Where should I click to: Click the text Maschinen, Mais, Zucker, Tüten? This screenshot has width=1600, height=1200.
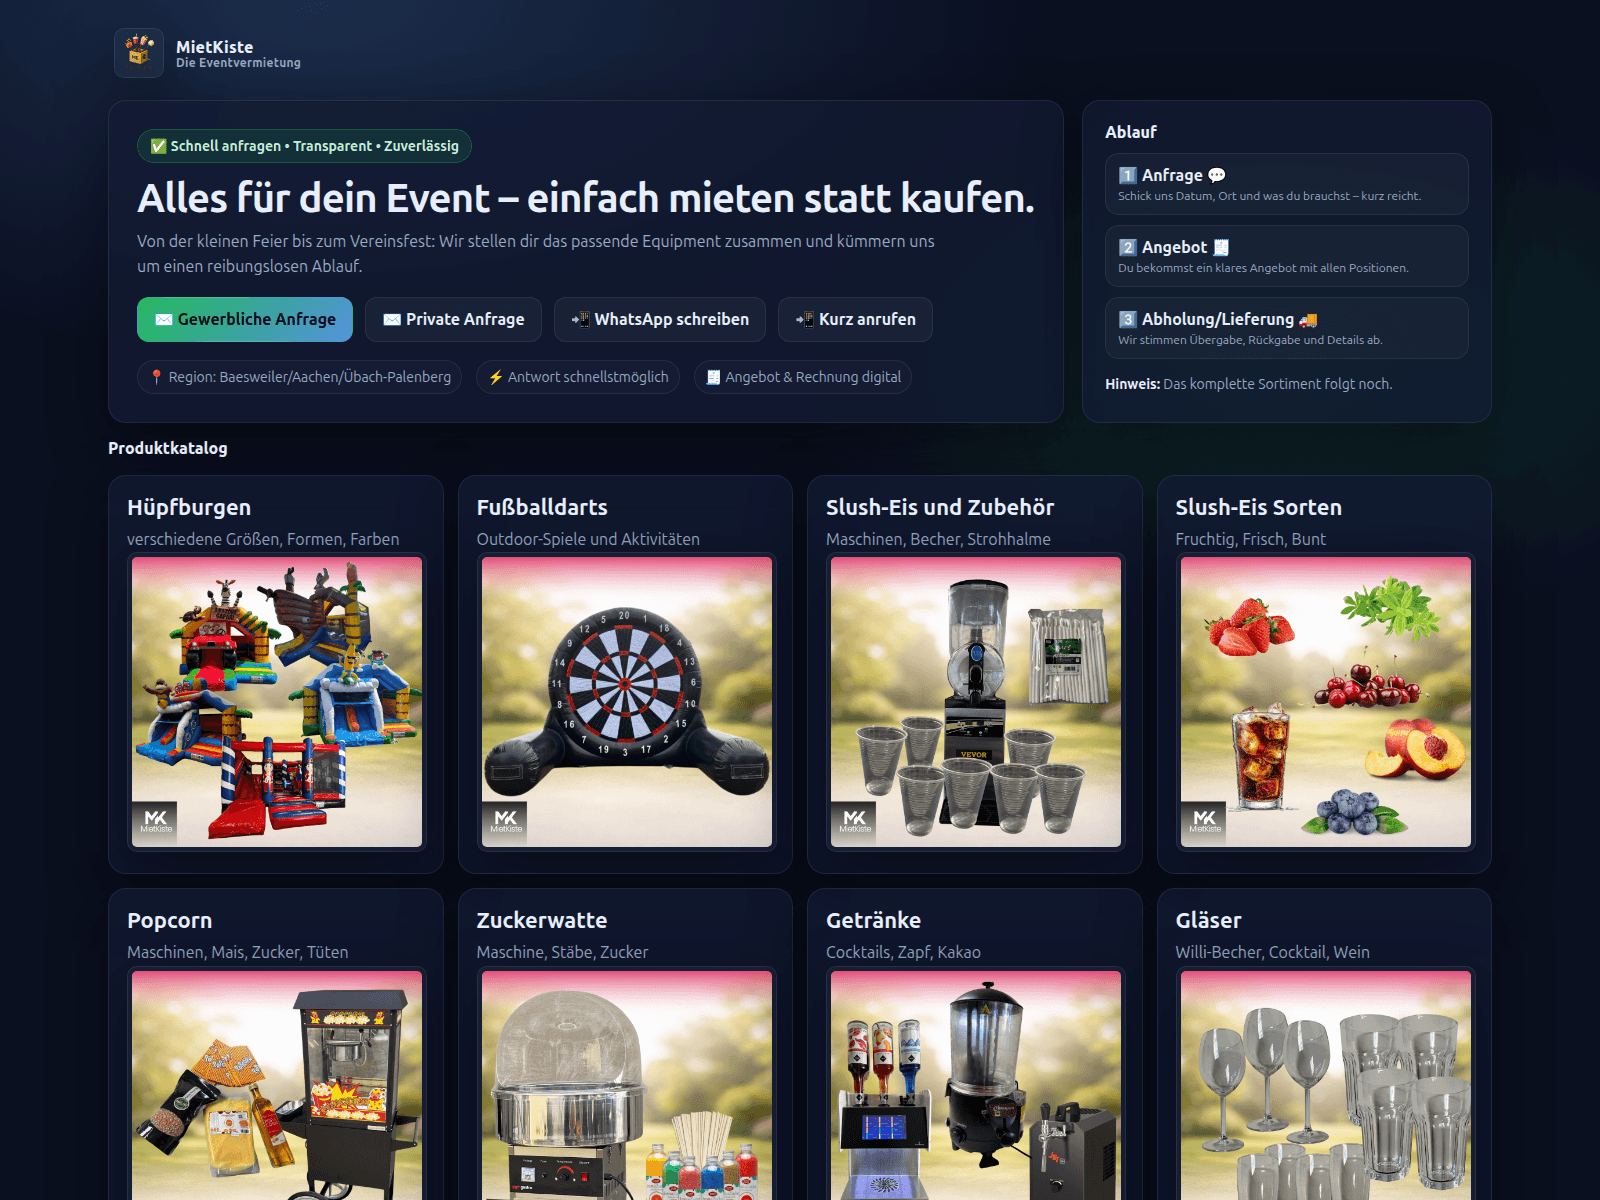(x=238, y=952)
